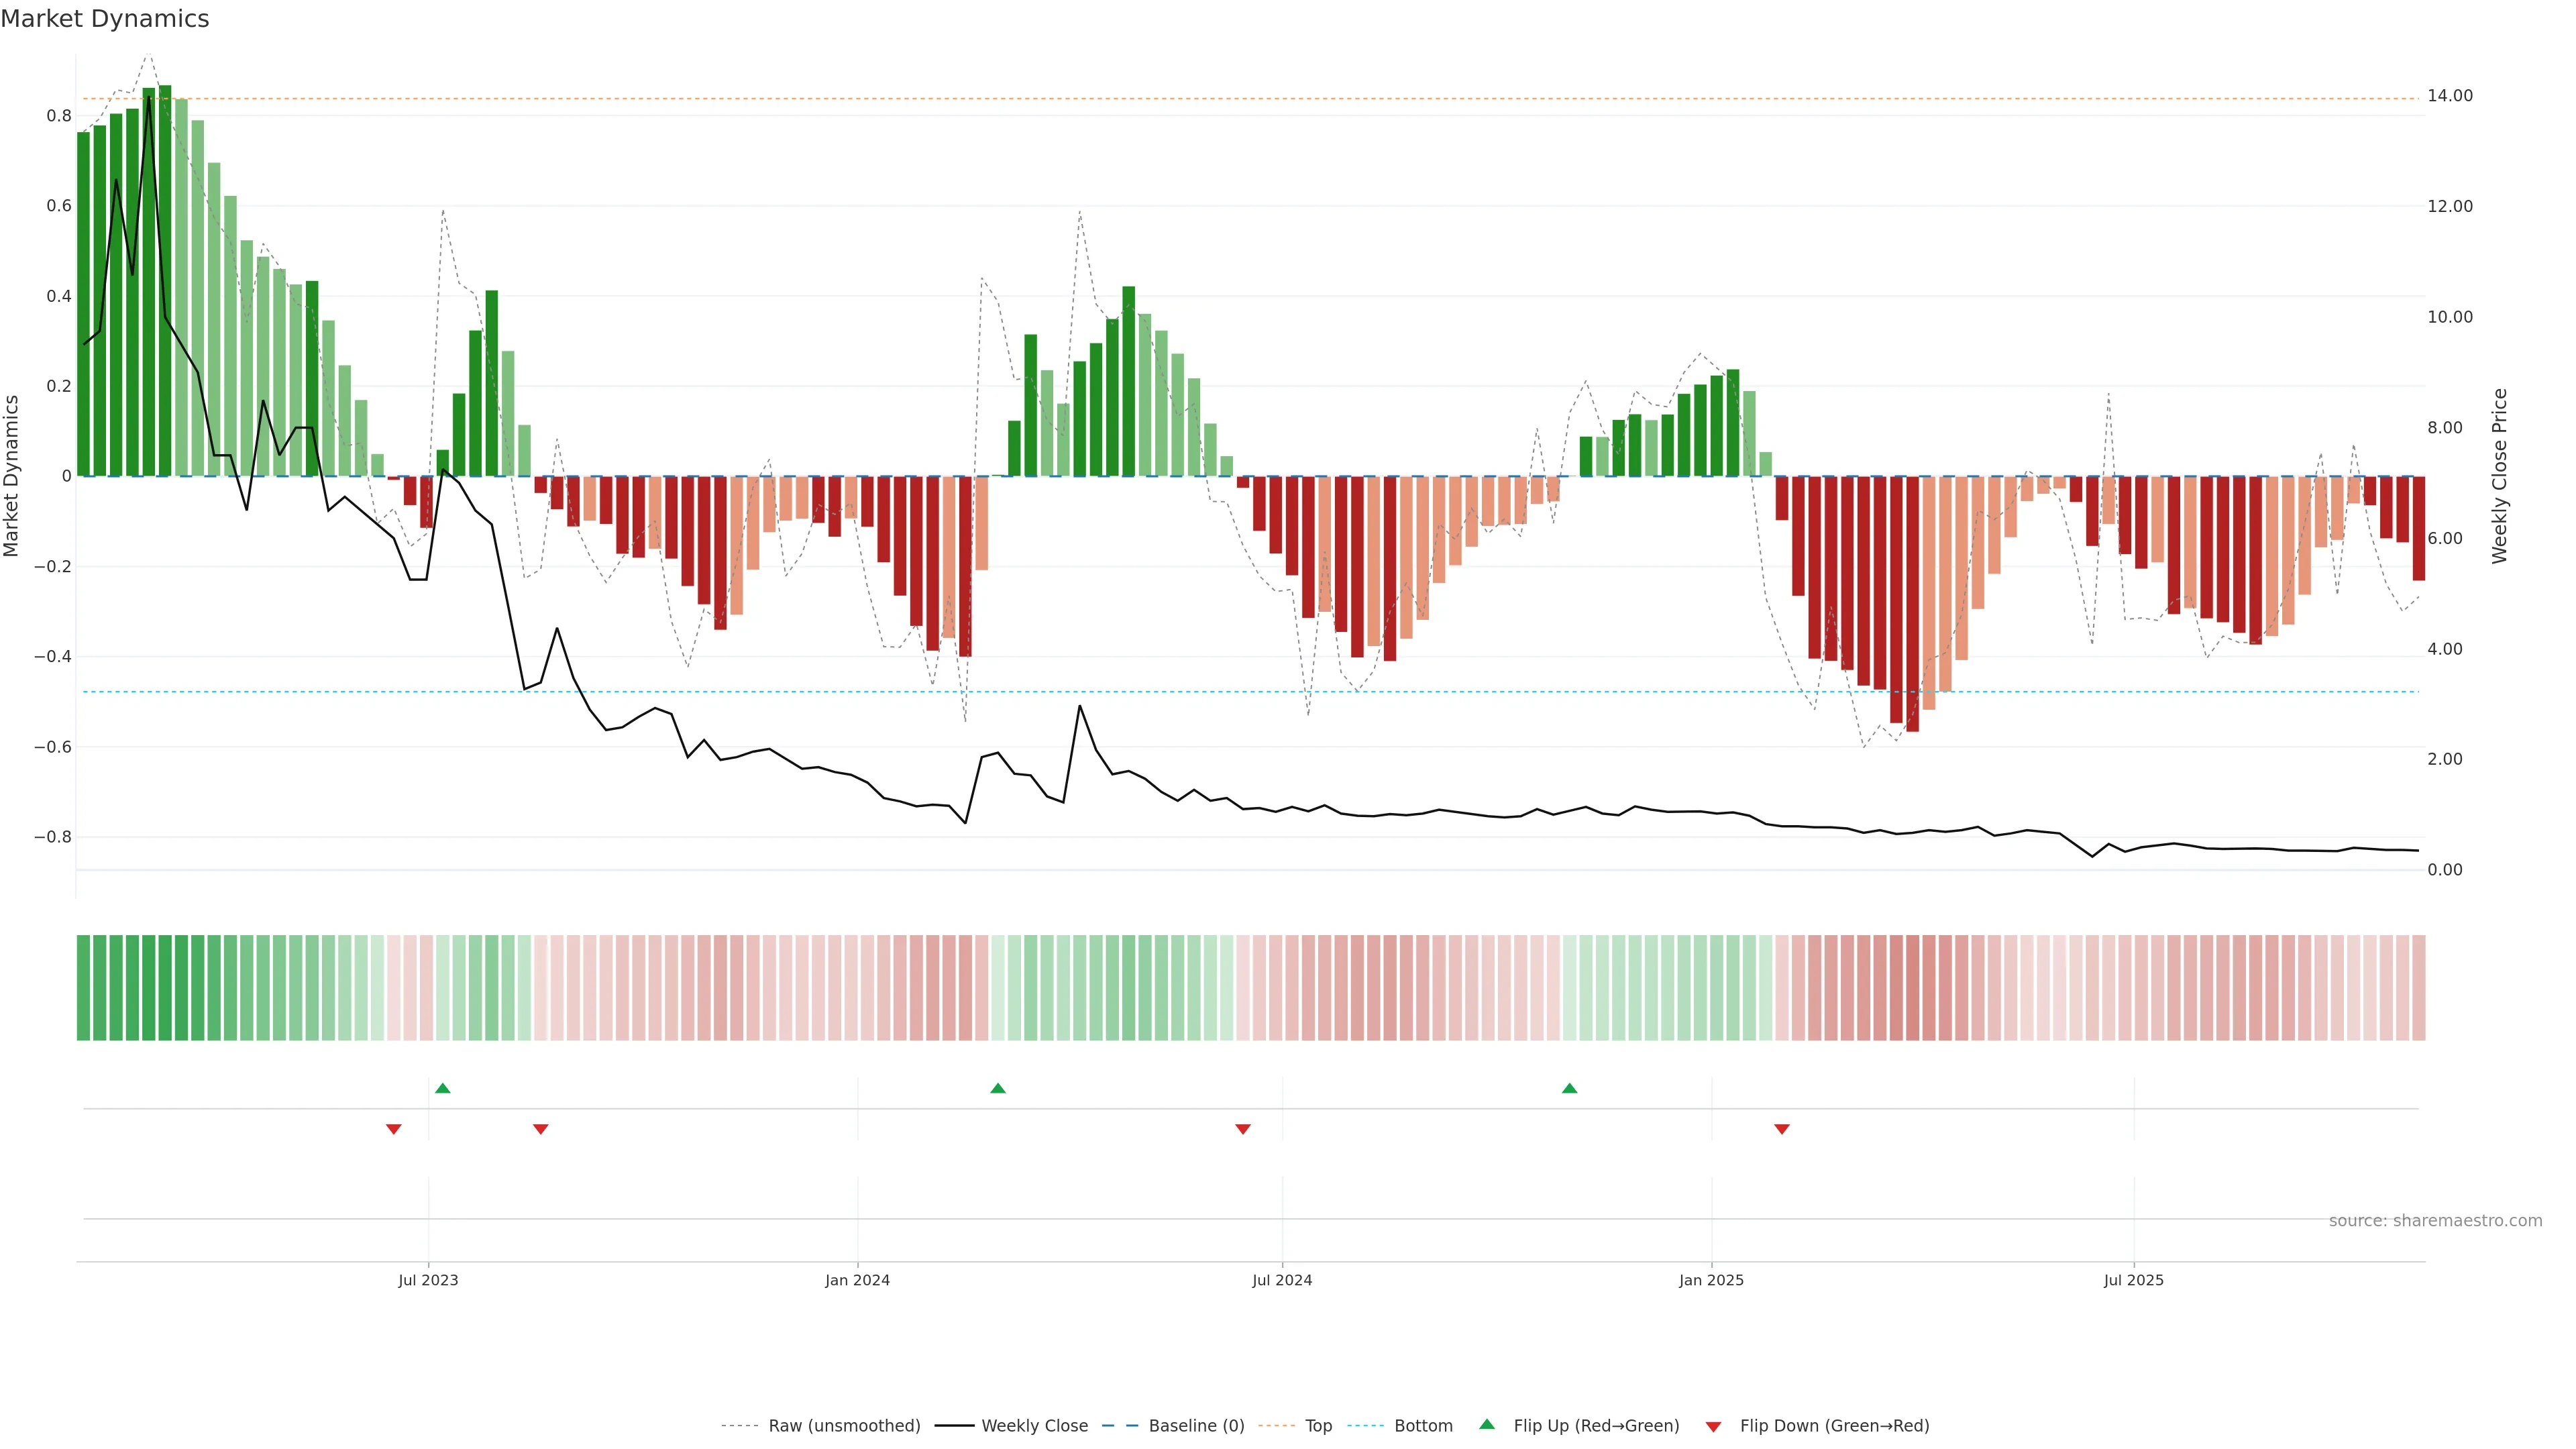Click the Jul 2025 x-axis label
This screenshot has height=1449, width=2576.
(2133, 1280)
